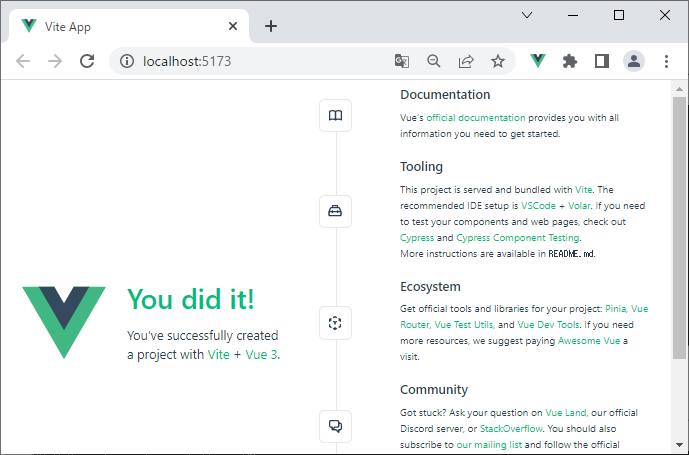689x455 pixels.
Task: Open the Vue Land link
Action: [x=566, y=413]
